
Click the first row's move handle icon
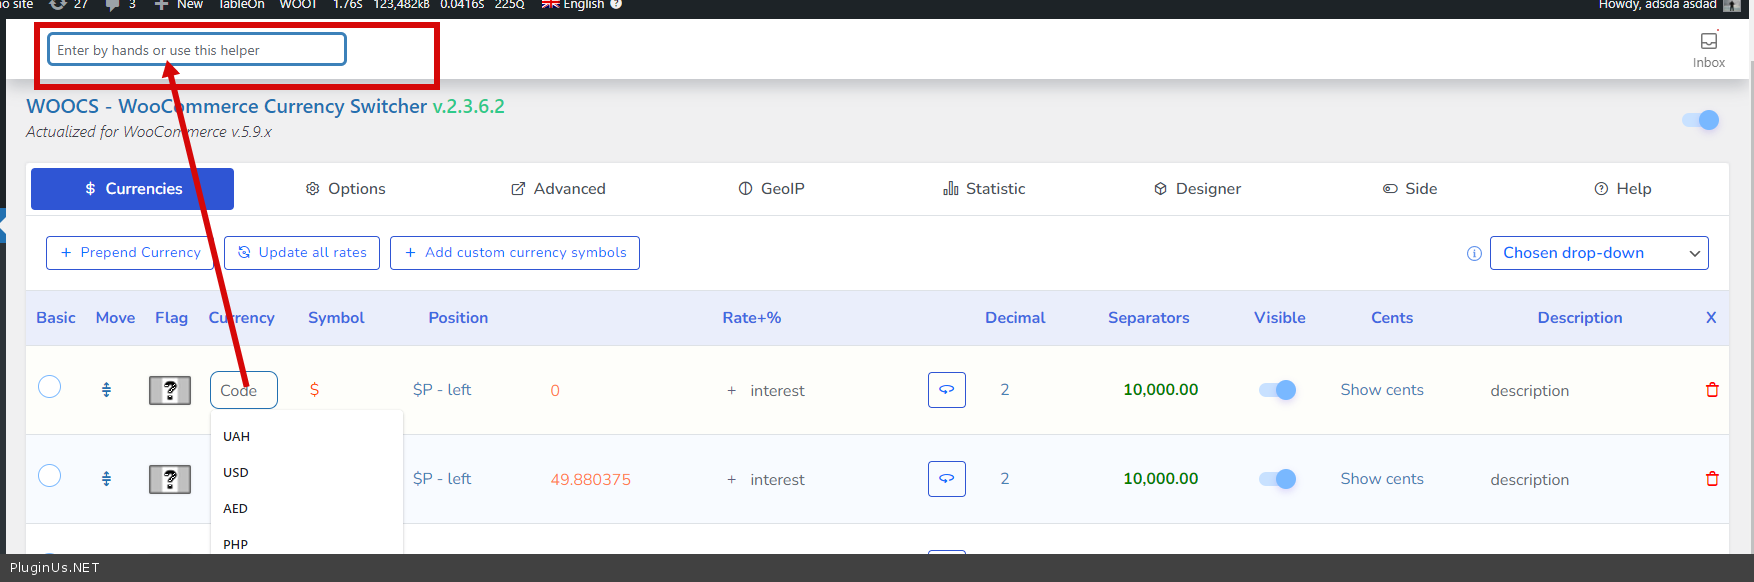coord(106,390)
